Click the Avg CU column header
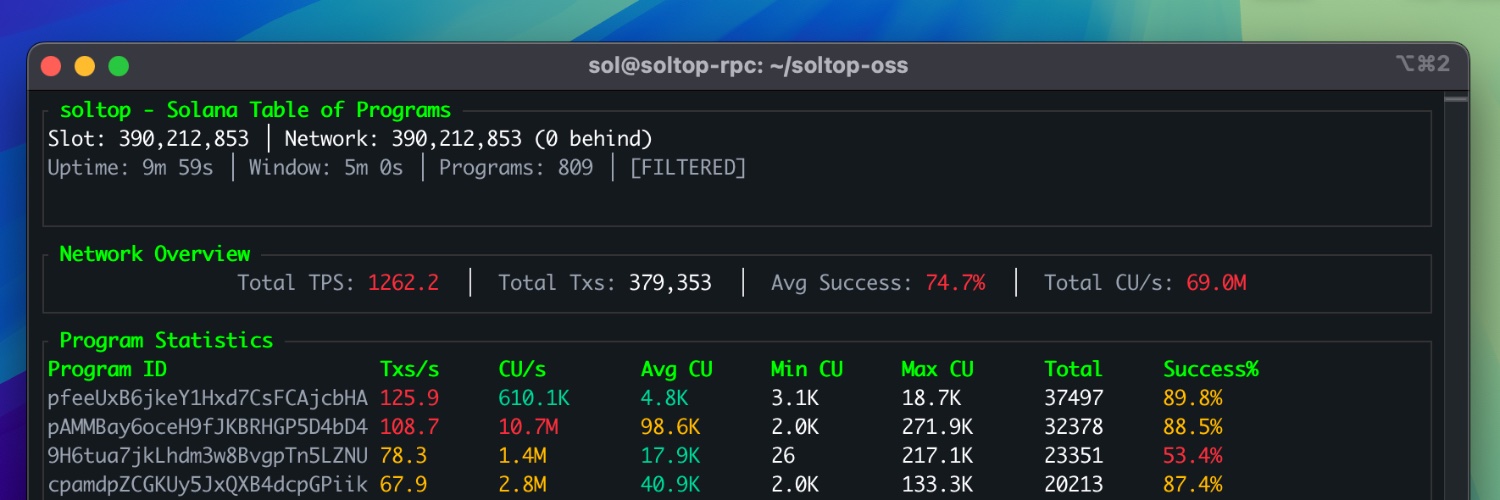Viewport: 1500px width, 500px height. click(x=676, y=369)
